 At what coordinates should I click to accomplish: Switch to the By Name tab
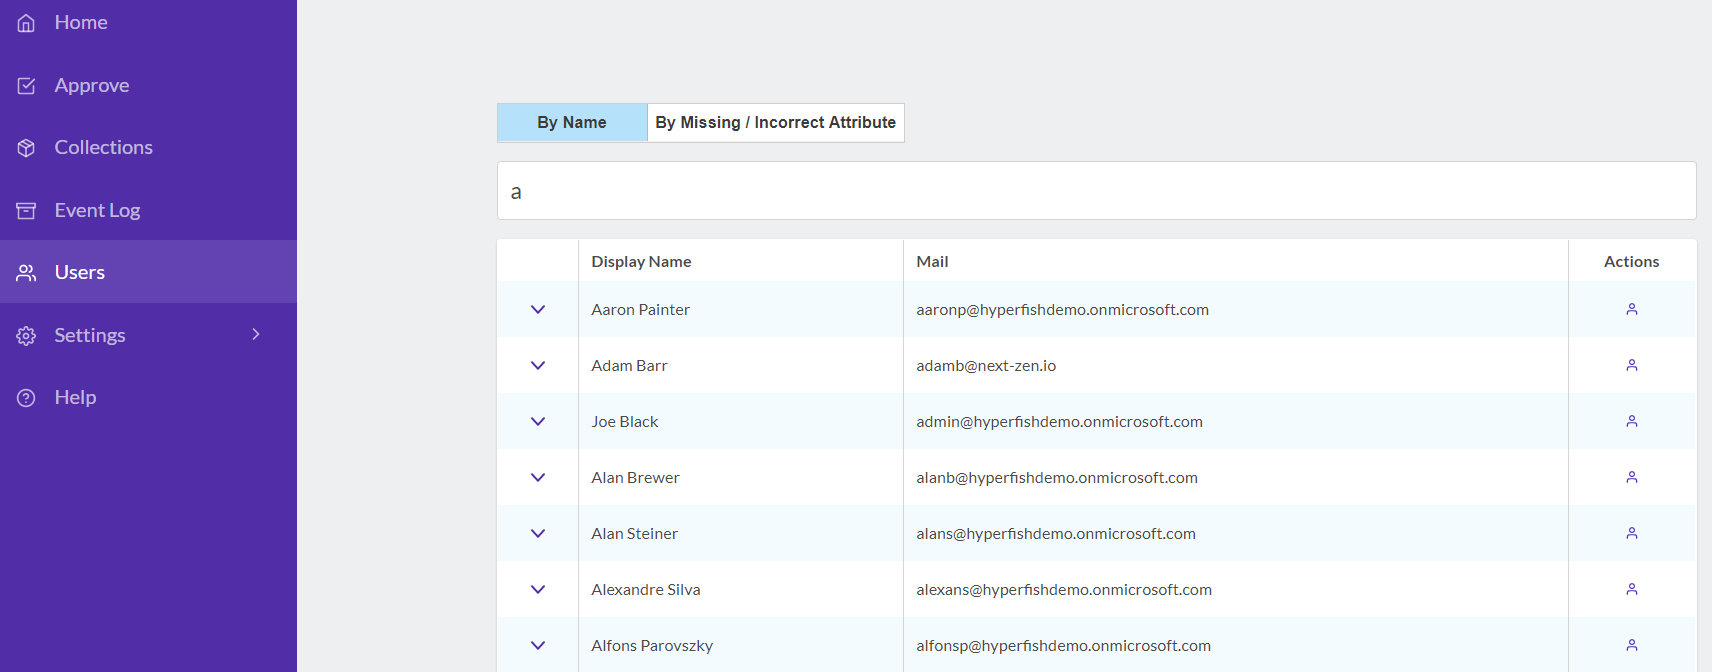pos(572,122)
